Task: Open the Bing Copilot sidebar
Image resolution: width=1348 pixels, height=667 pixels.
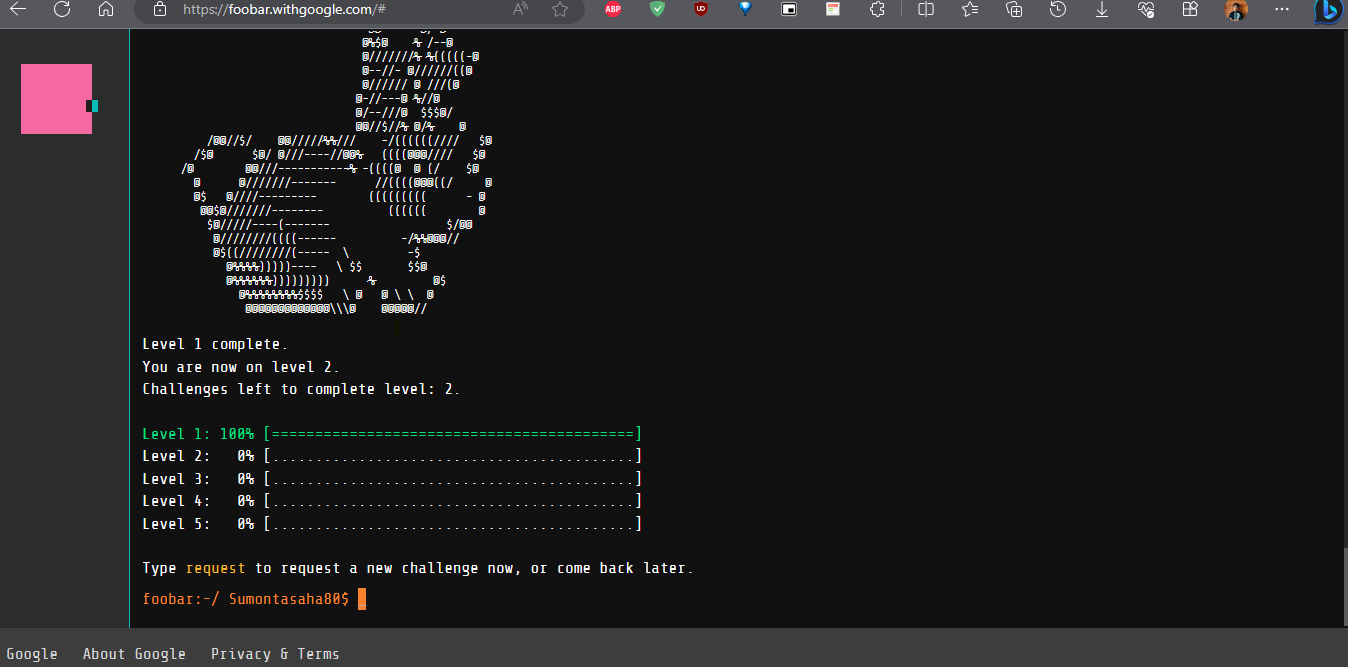Action: pyautogui.click(x=1328, y=10)
